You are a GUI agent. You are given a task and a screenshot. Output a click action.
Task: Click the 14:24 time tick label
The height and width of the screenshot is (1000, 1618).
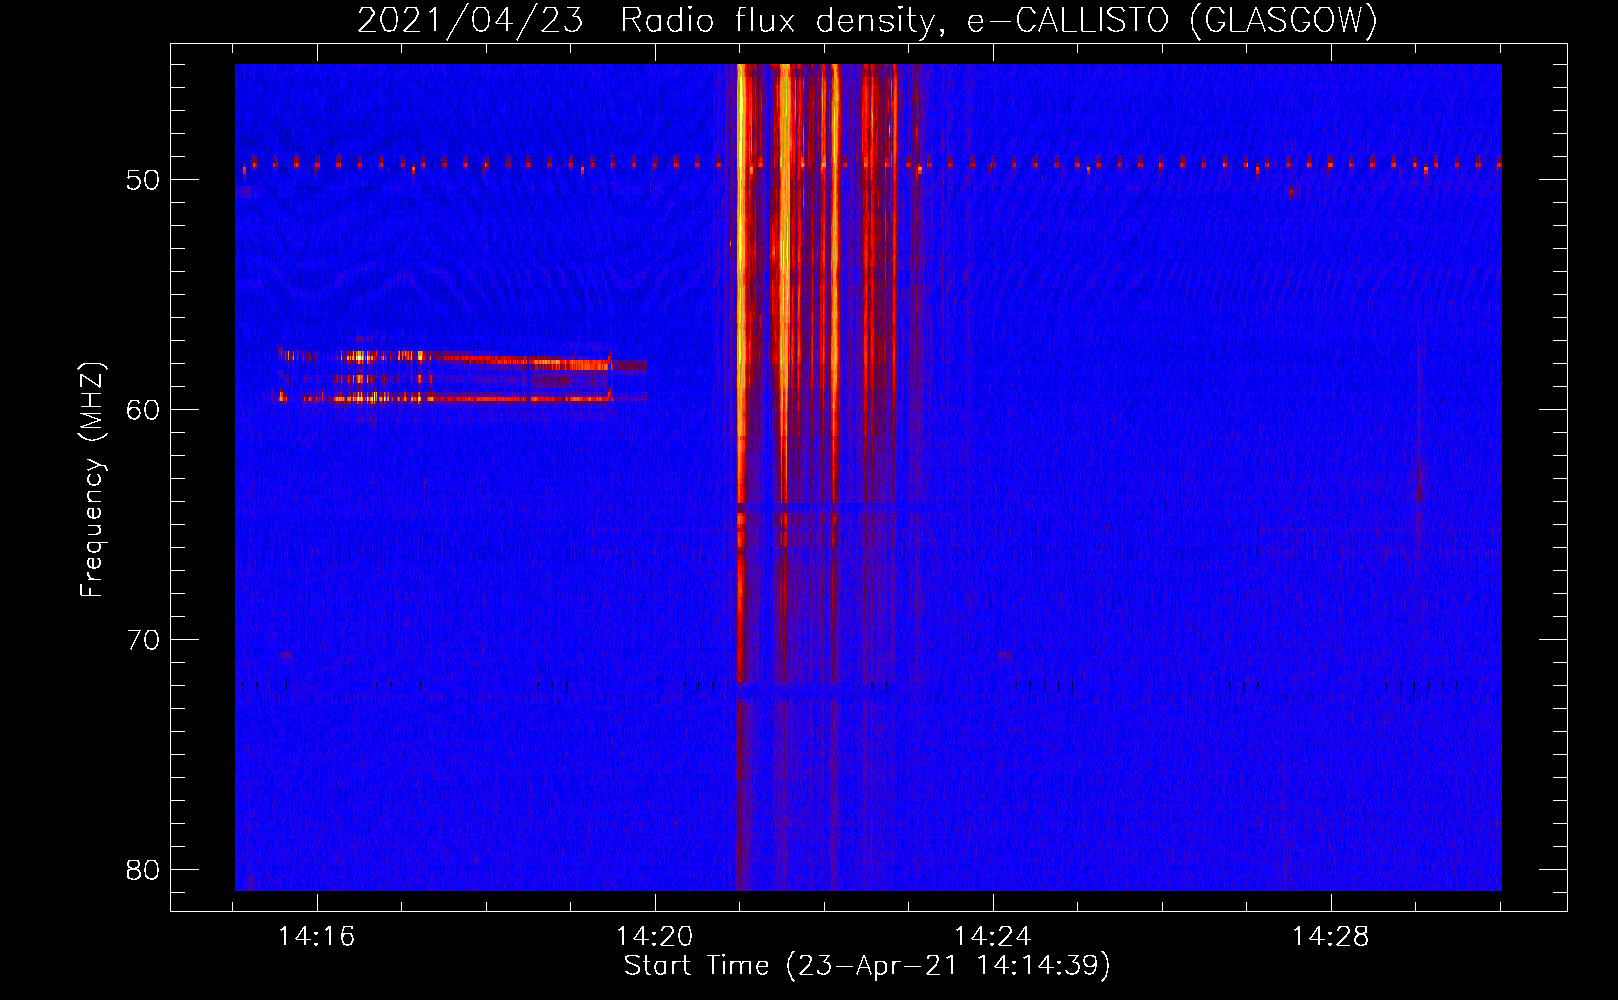point(993,937)
